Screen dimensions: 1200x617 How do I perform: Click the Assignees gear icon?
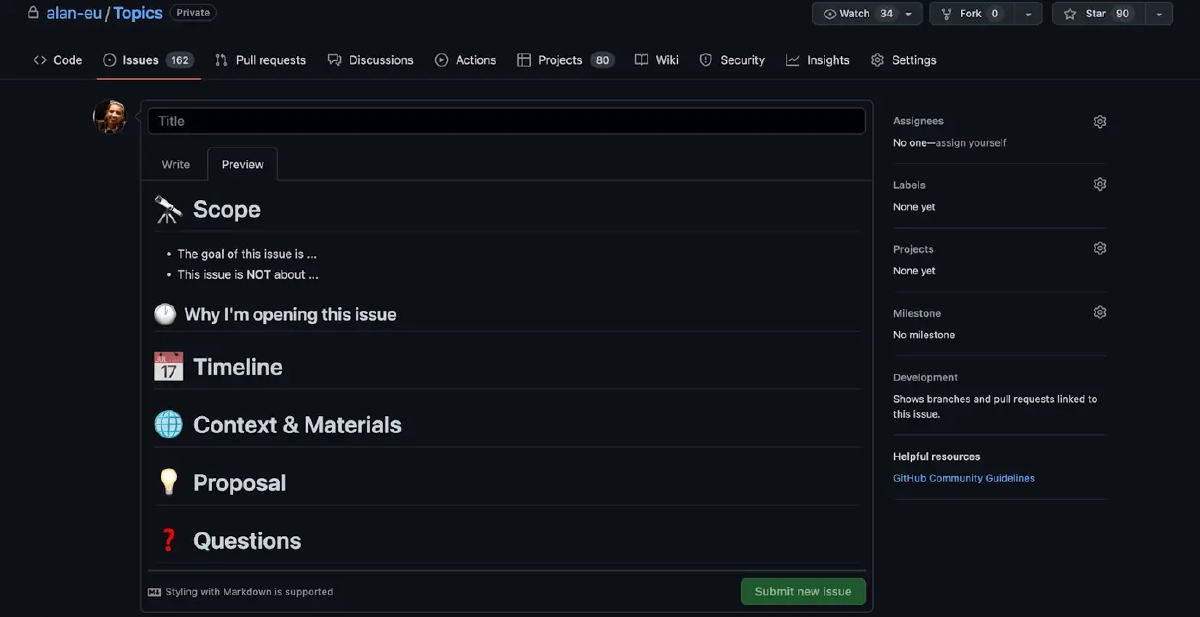[x=1099, y=121]
